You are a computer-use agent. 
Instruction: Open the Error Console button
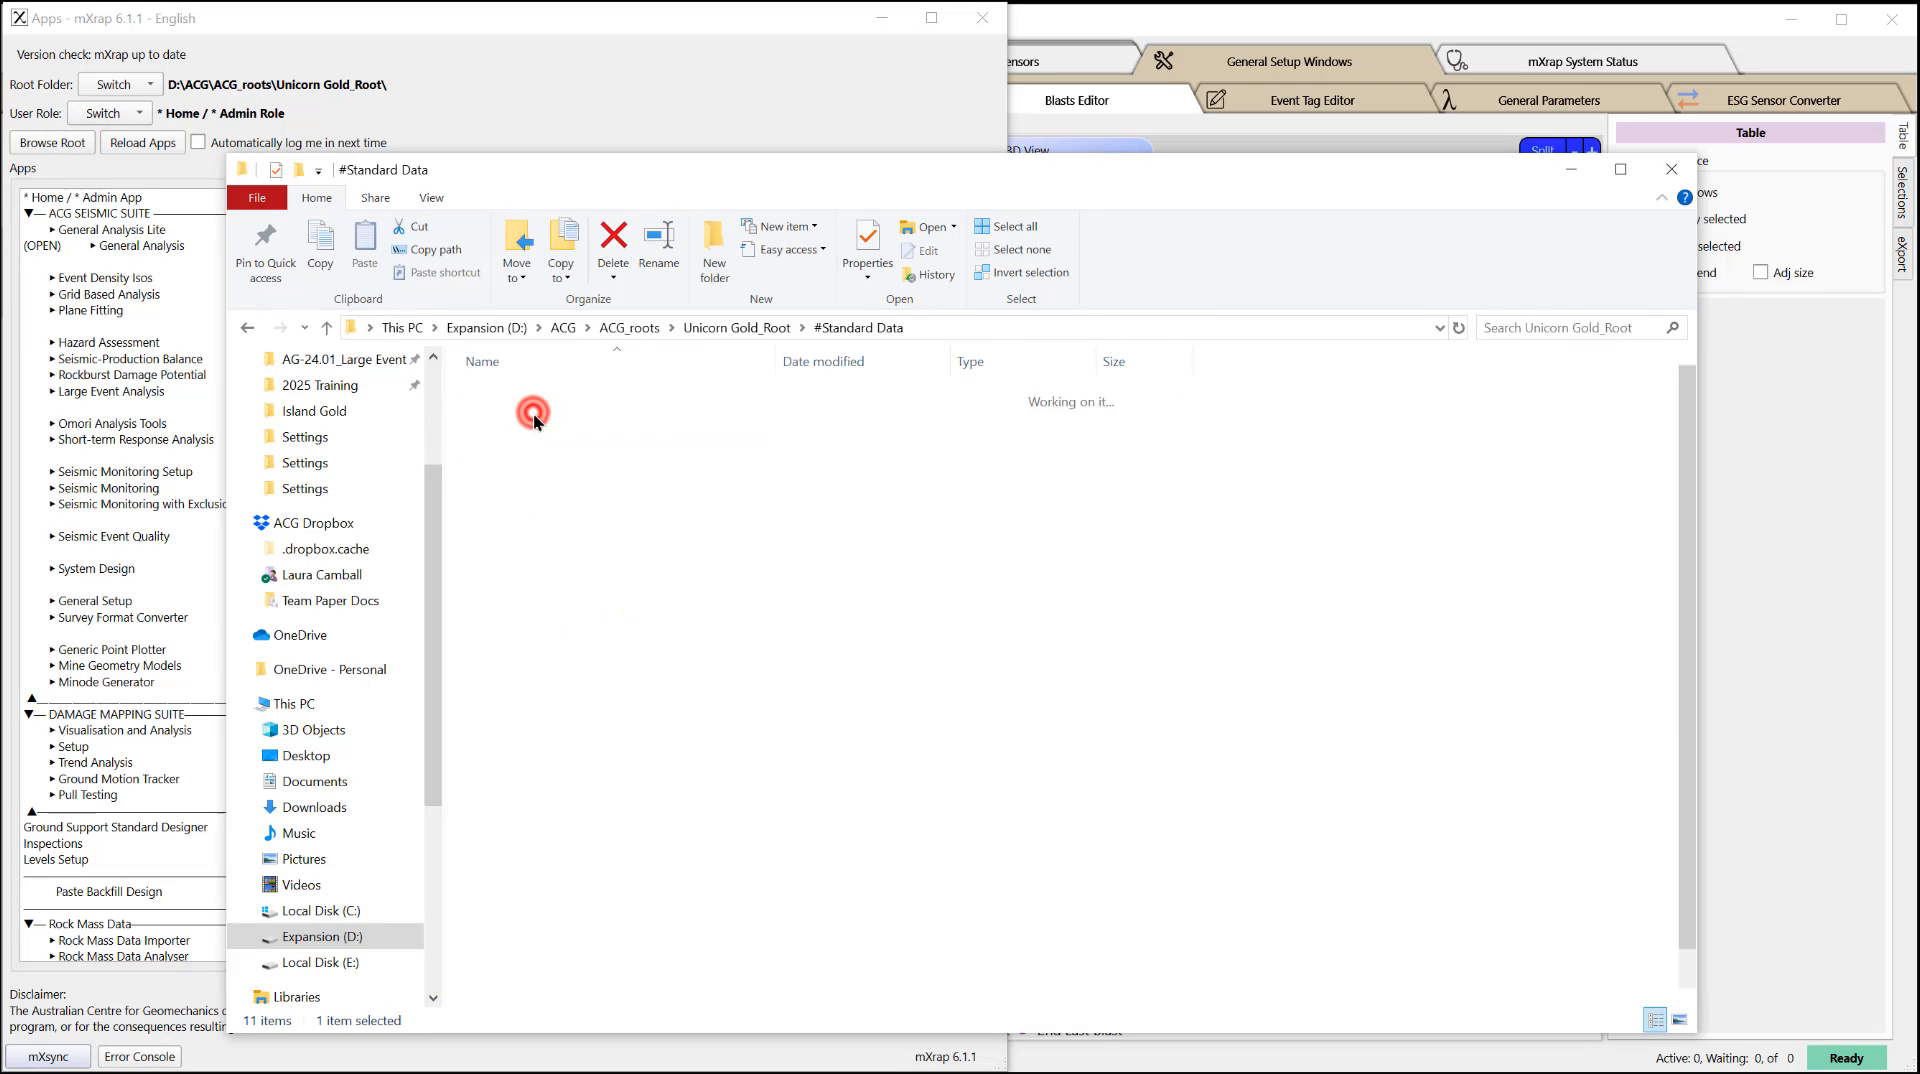coord(139,1056)
